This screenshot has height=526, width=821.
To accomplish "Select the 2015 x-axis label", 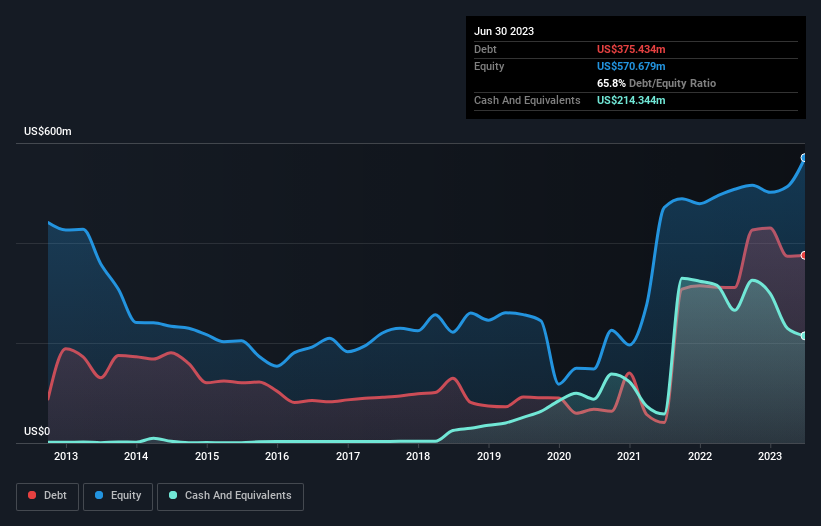I will [207, 456].
